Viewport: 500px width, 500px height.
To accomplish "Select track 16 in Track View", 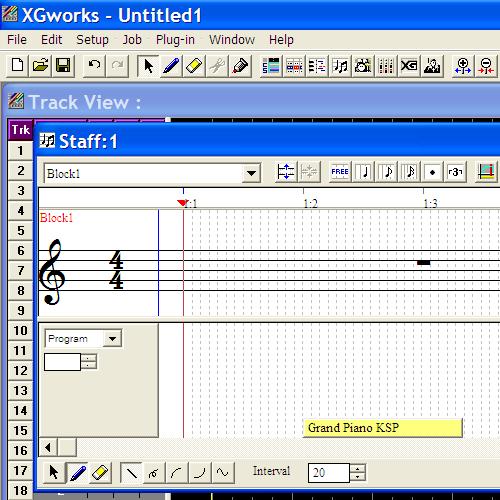I will pos(21,451).
